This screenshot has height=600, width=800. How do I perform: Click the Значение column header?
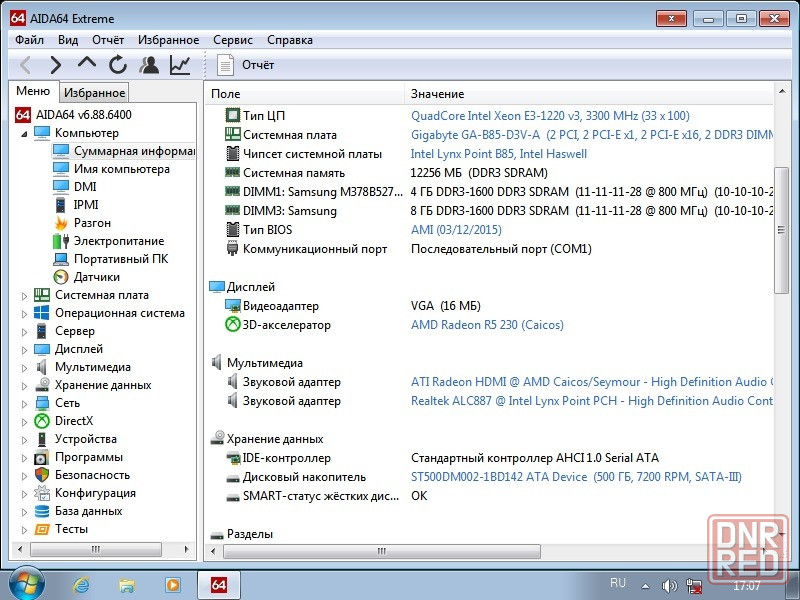point(590,94)
